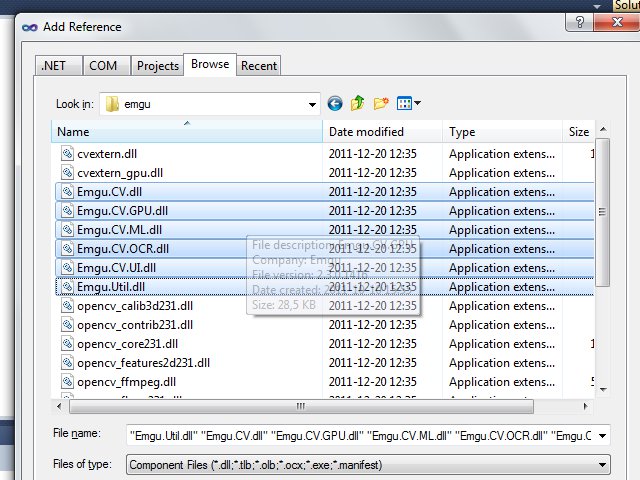Sort files by Type column

pyautogui.click(x=502, y=132)
